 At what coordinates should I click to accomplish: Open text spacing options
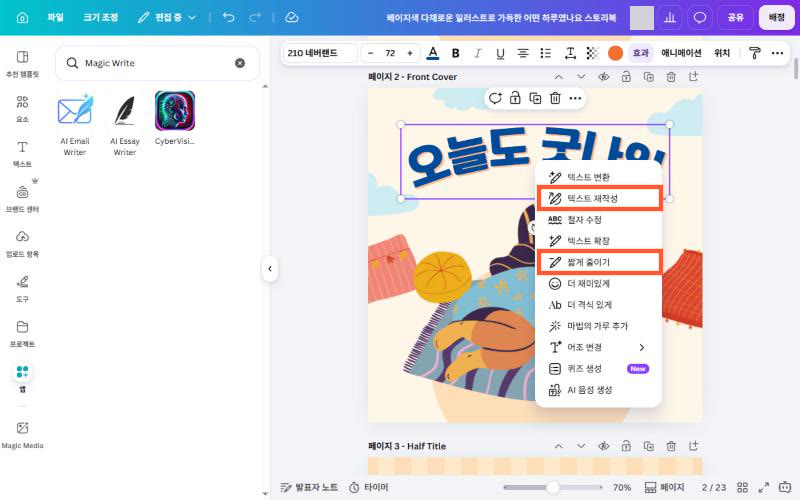coord(570,53)
